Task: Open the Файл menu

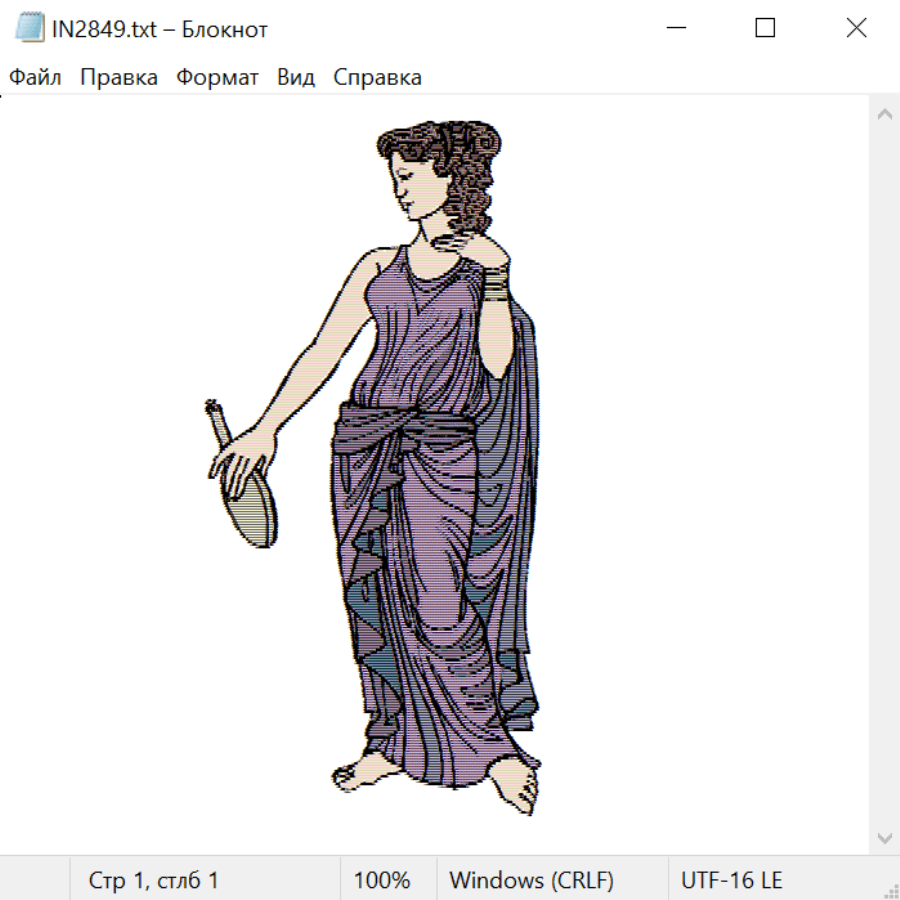Action: tap(36, 78)
